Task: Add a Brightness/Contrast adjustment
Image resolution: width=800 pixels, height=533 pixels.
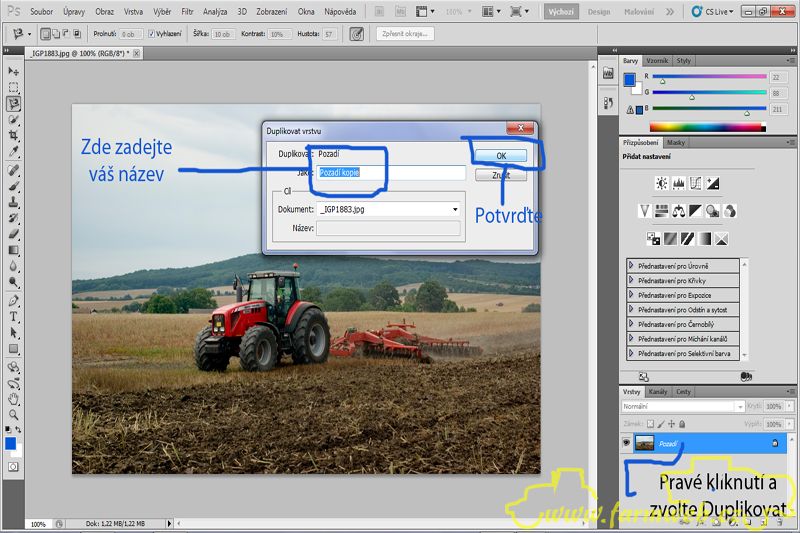Action: tap(661, 184)
